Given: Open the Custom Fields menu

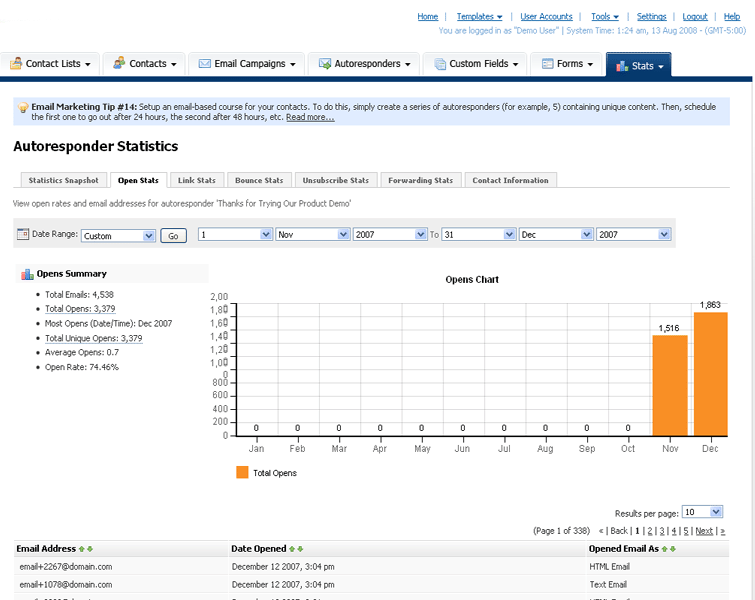Looking at the screenshot, I should click(x=475, y=64).
